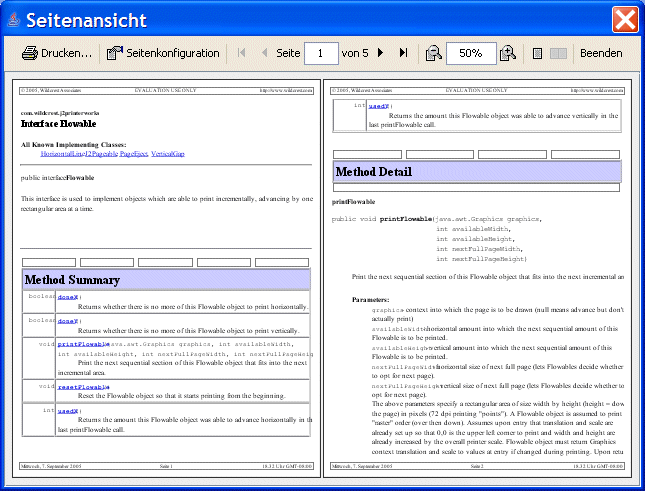Click the printFlowable link in summary
645x491 pixels.
pyautogui.click(x=84, y=344)
